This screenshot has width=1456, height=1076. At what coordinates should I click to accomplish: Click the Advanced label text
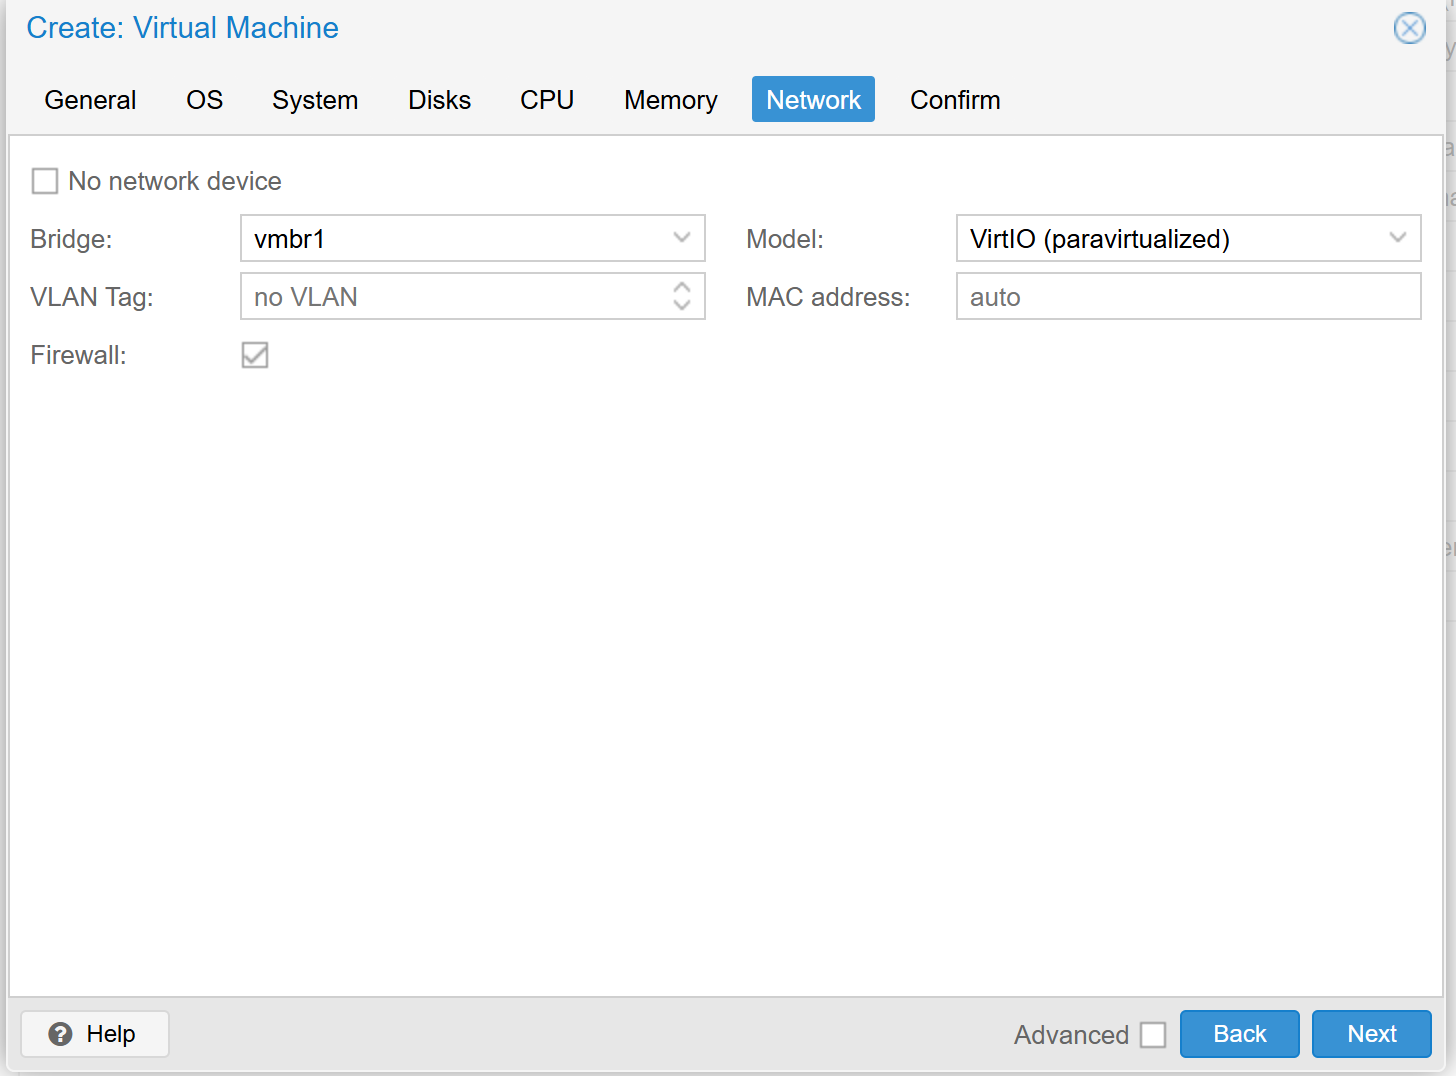1071,1035
